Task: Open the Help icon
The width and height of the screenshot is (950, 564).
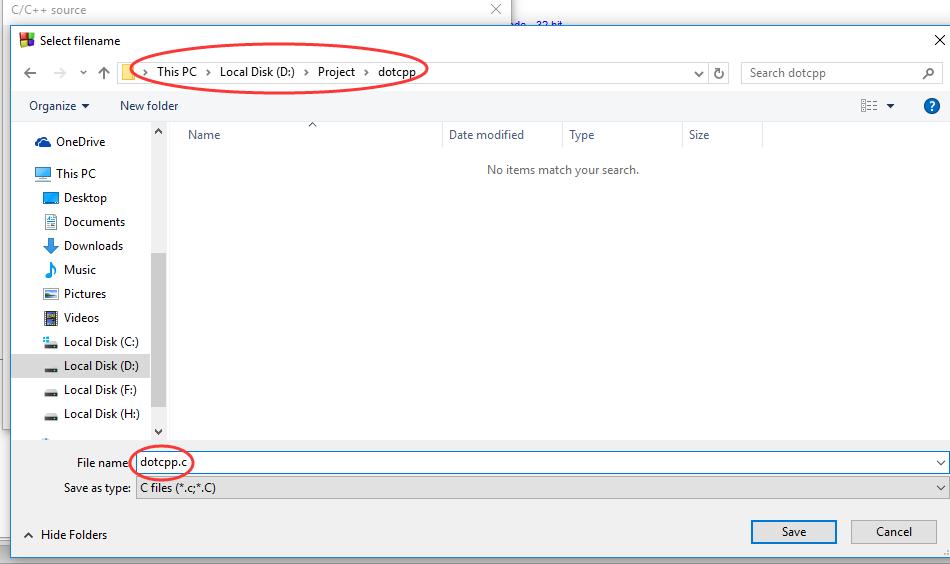Action: pos(931,106)
